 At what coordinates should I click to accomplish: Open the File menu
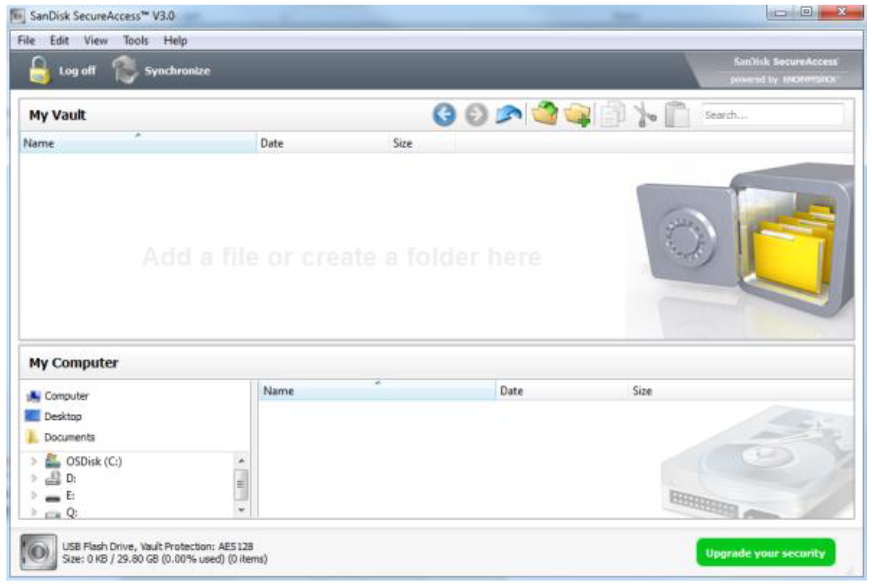[26, 41]
